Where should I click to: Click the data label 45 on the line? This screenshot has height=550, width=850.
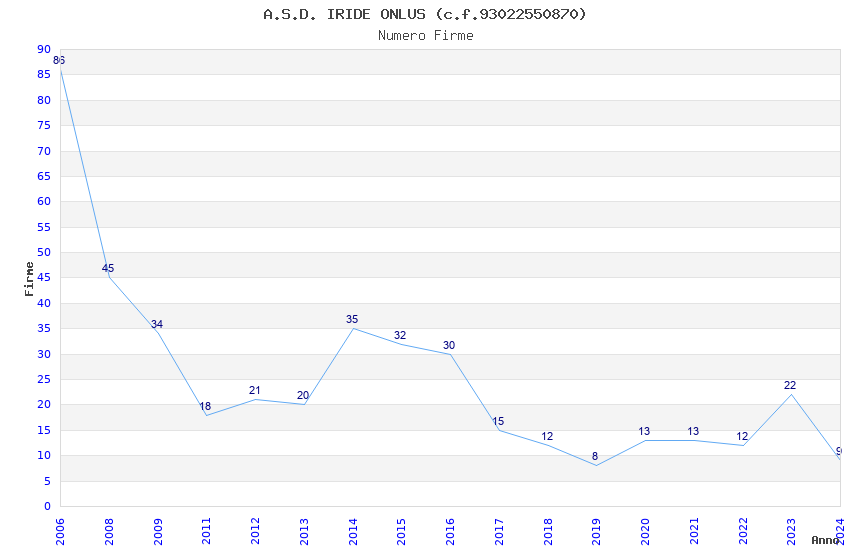point(108,268)
